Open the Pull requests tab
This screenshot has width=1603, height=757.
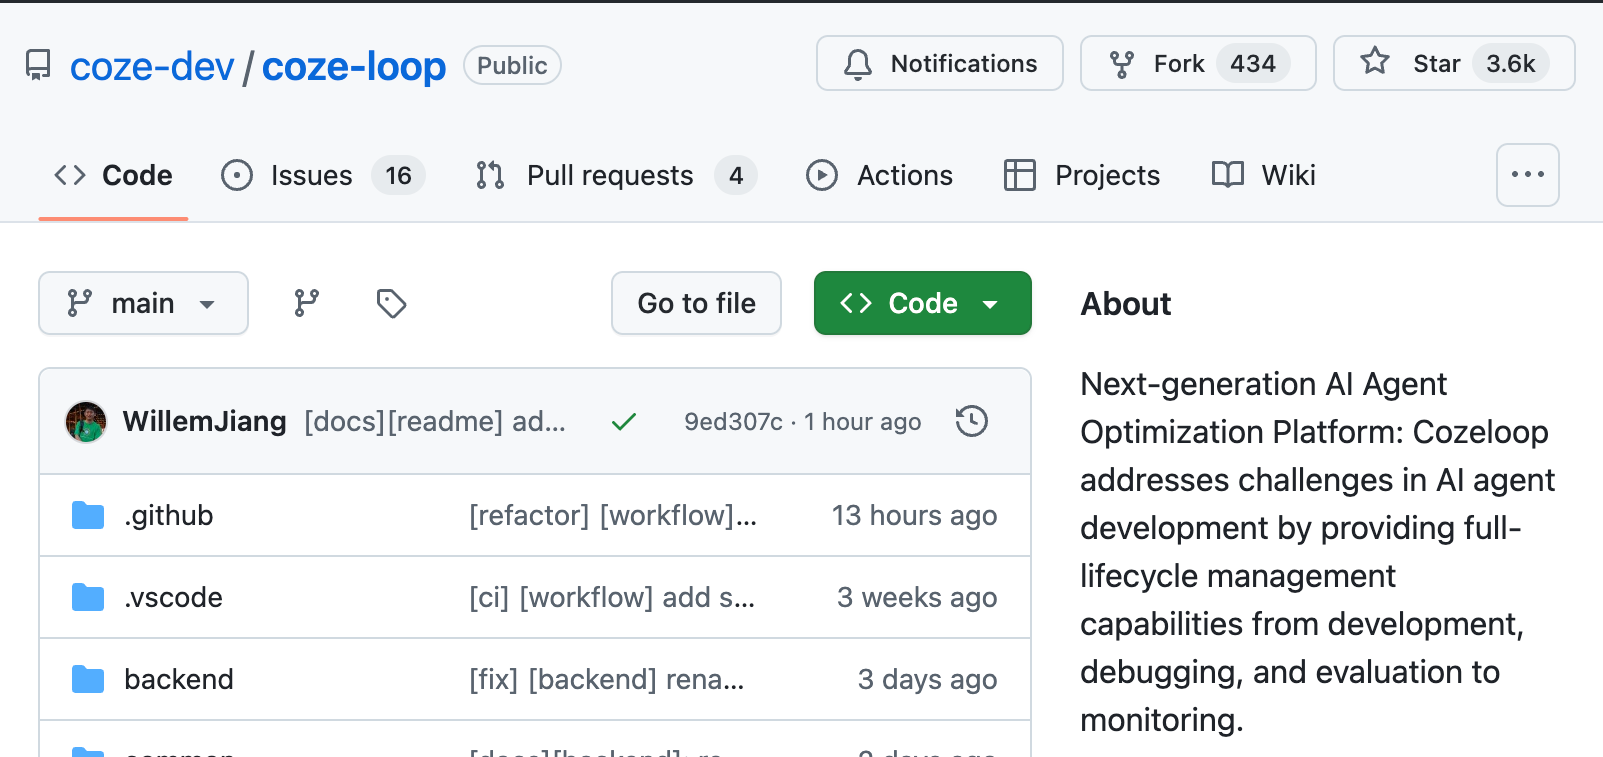[x=616, y=175]
